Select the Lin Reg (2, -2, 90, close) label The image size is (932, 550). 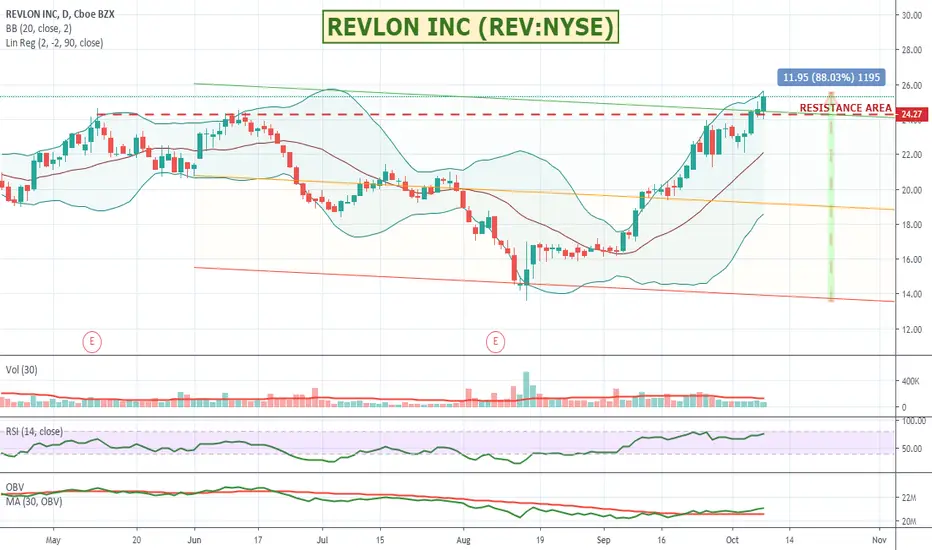54,43
